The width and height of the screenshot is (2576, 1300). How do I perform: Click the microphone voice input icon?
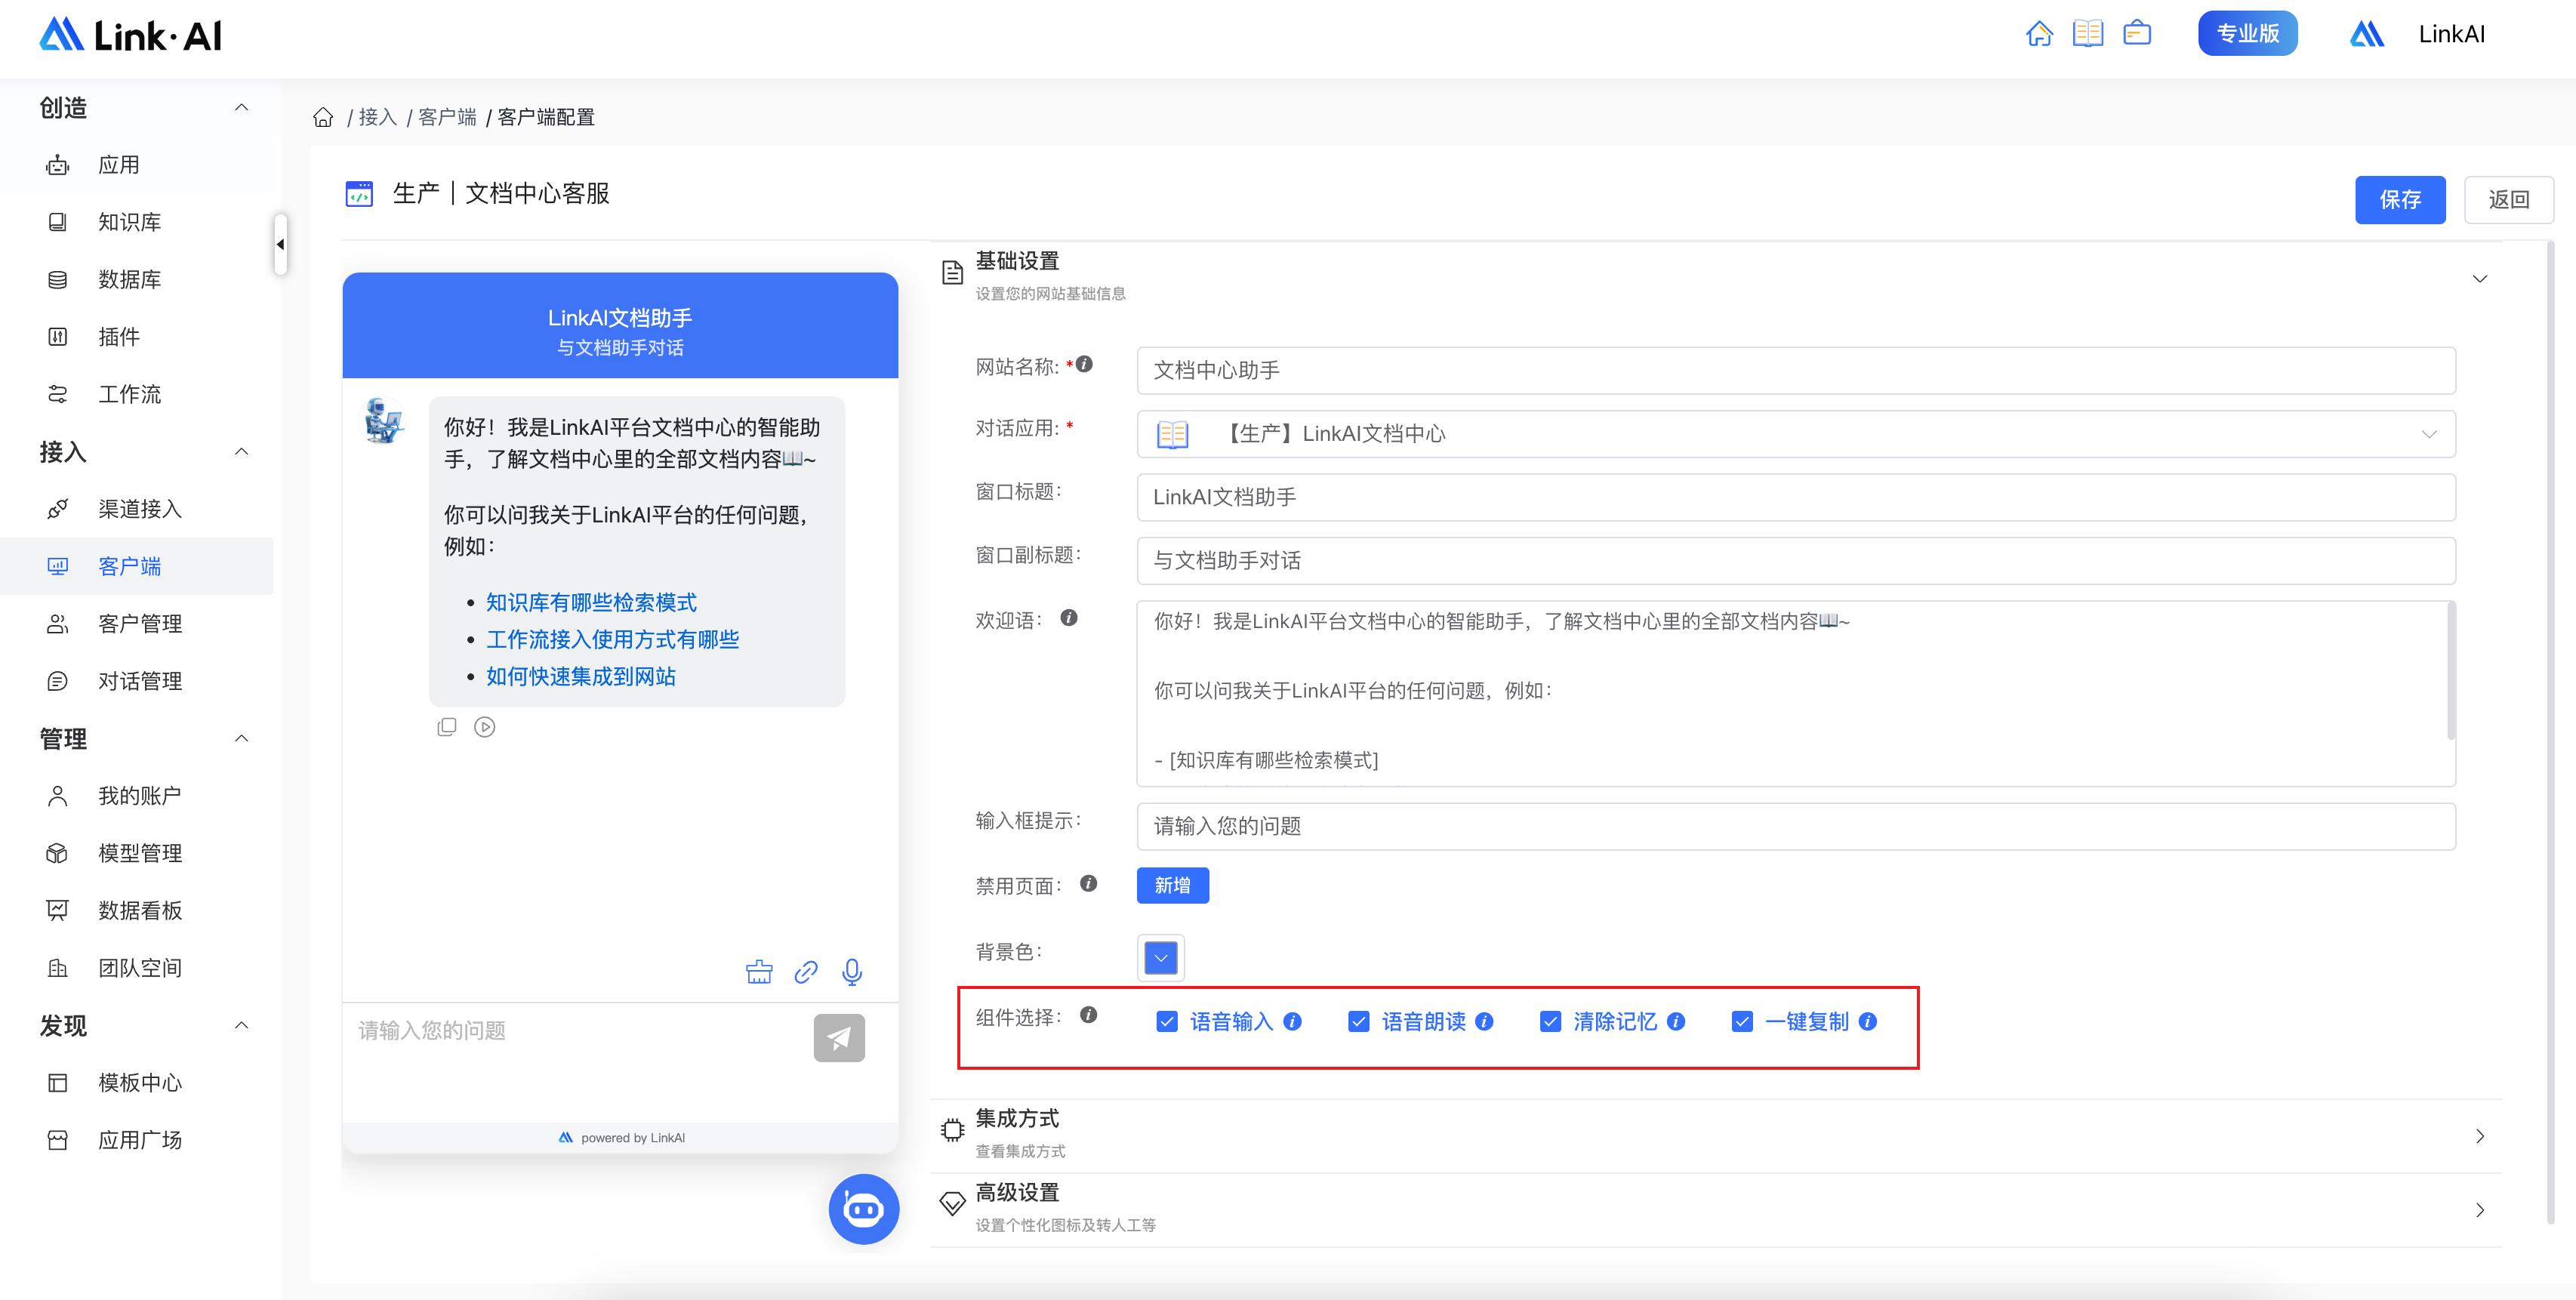click(x=852, y=972)
